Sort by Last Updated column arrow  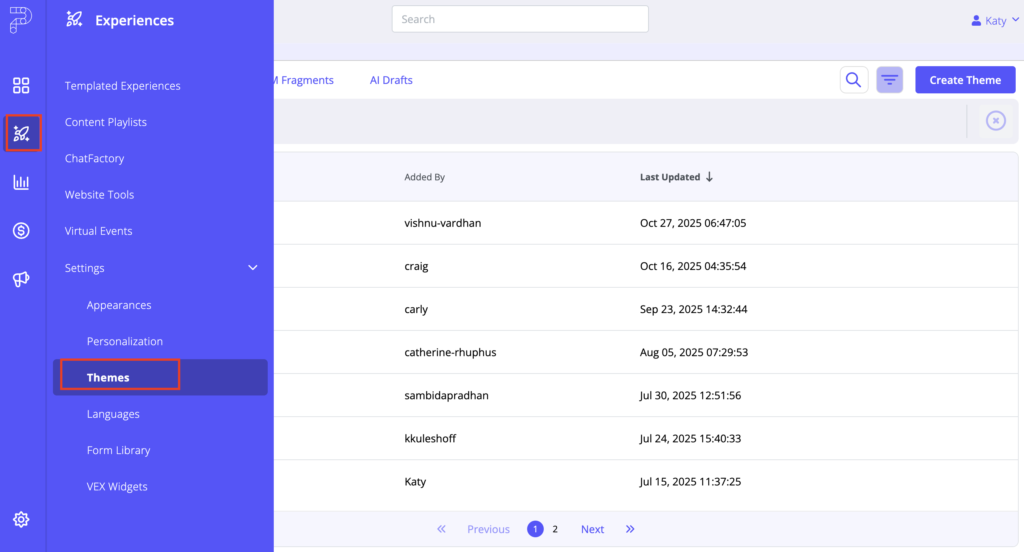(710, 177)
